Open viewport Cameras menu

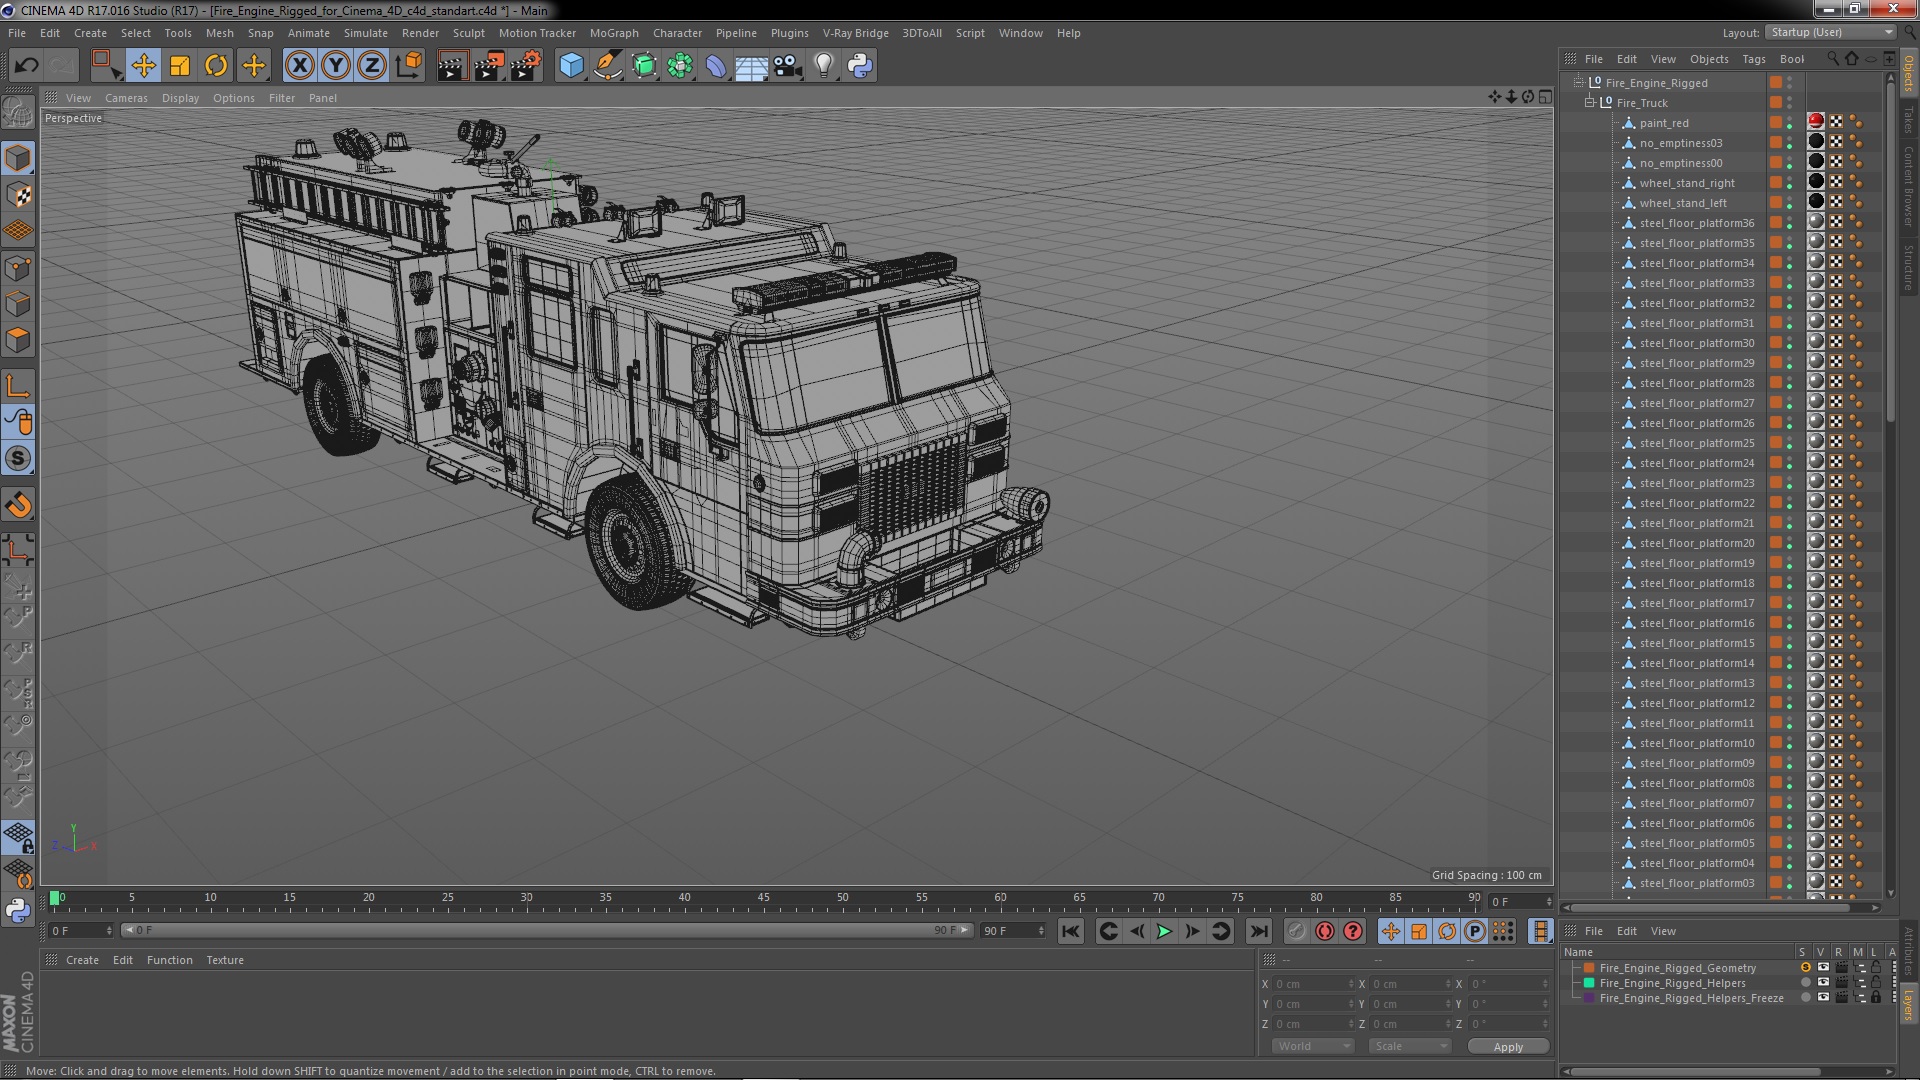pyautogui.click(x=126, y=98)
